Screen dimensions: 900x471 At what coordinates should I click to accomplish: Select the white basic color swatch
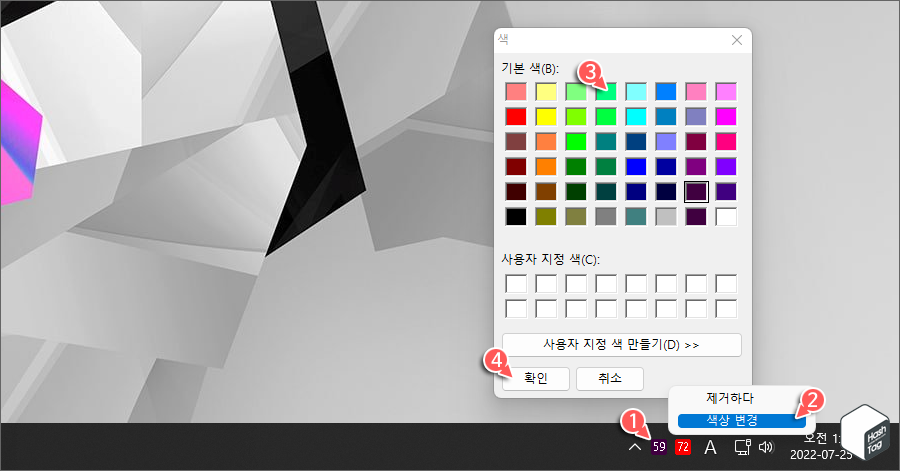coord(726,217)
